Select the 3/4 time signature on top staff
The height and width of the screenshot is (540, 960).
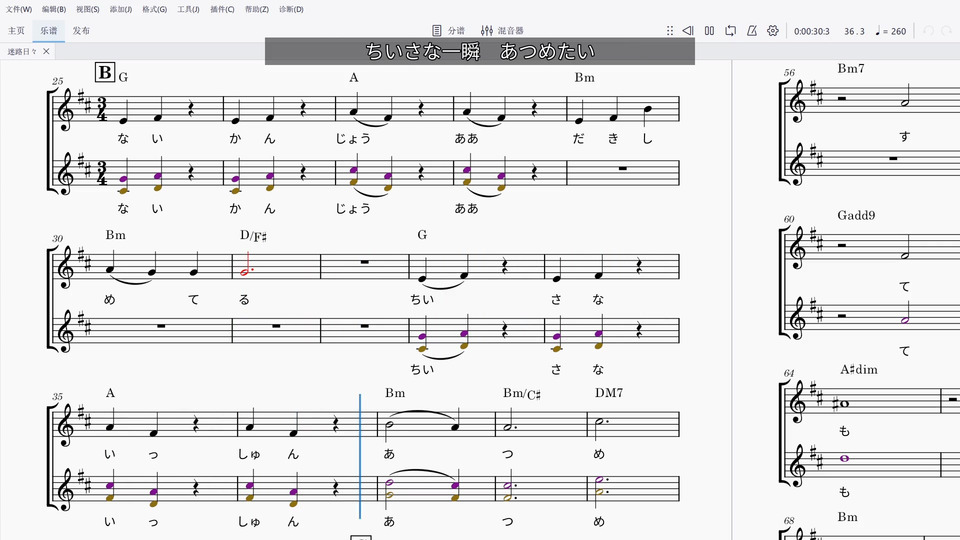point(102,108)
